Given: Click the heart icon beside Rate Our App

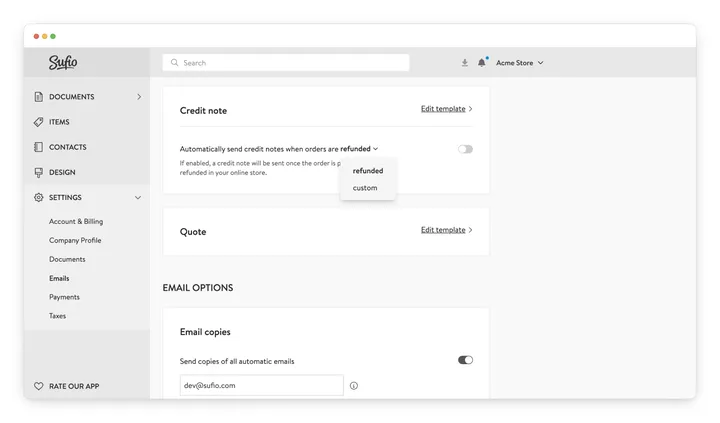Looking at the screenshot, I should [39, 386].
